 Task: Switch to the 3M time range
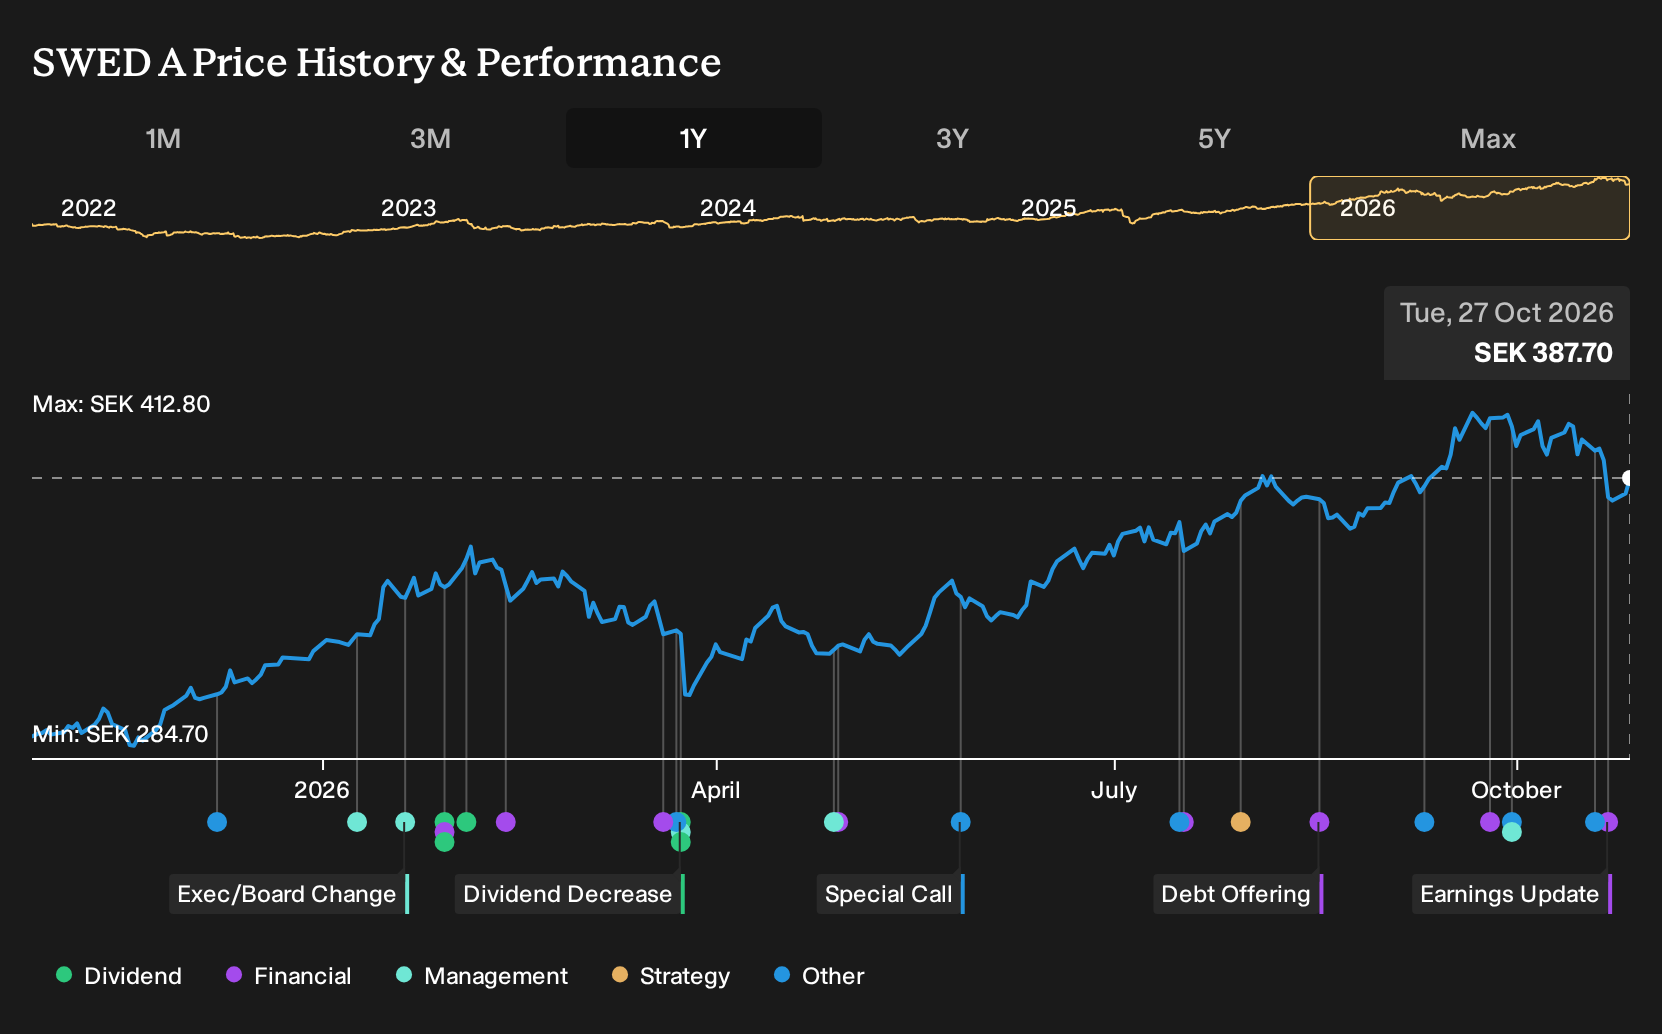(x=430, y=138)
